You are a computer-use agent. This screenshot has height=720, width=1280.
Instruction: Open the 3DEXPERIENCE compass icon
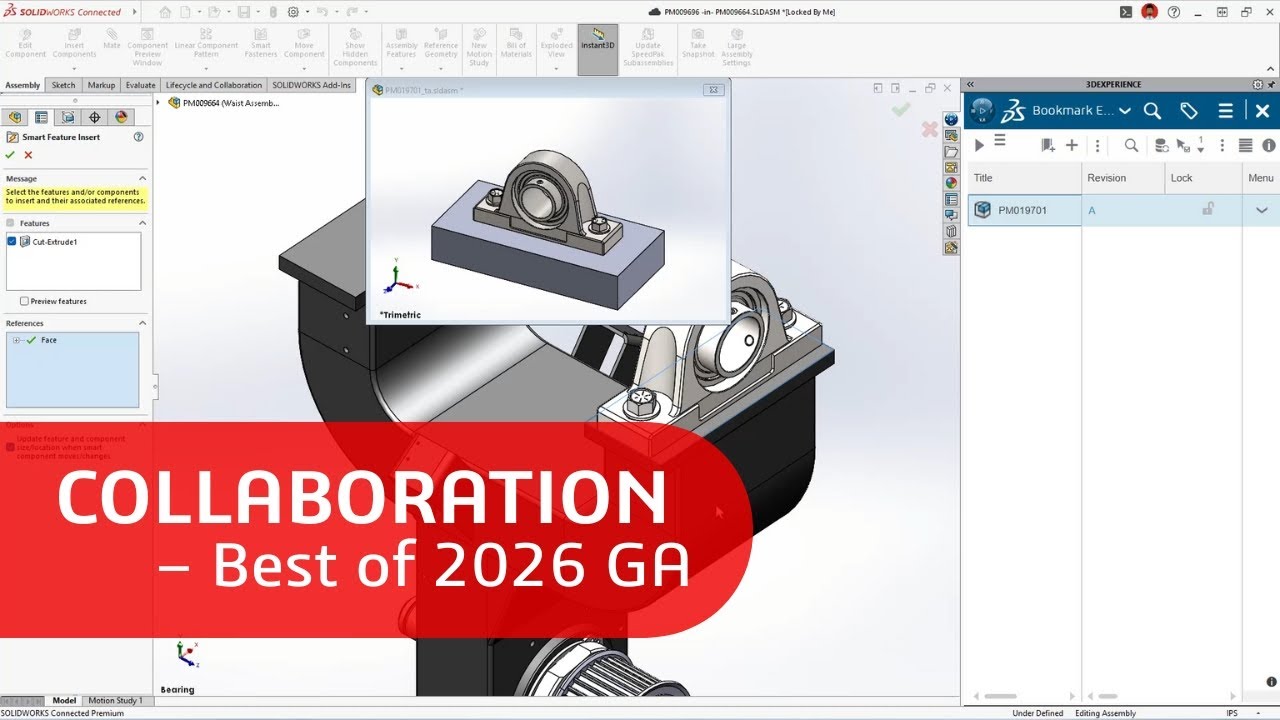click(982, 110)
